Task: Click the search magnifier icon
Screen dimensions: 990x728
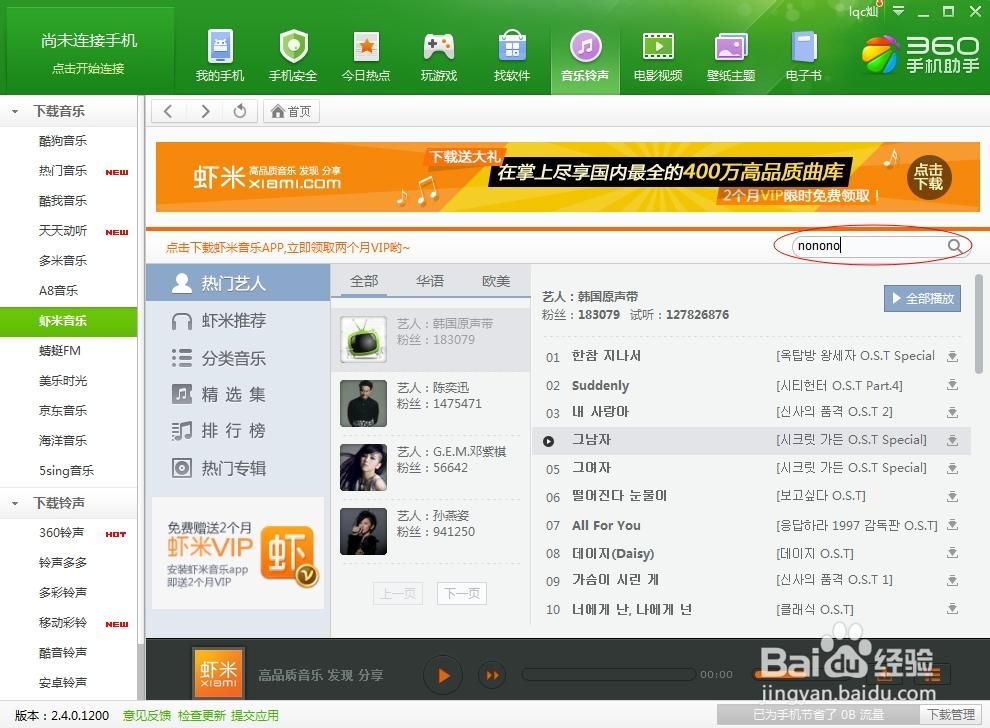Action: pos(955,246)
